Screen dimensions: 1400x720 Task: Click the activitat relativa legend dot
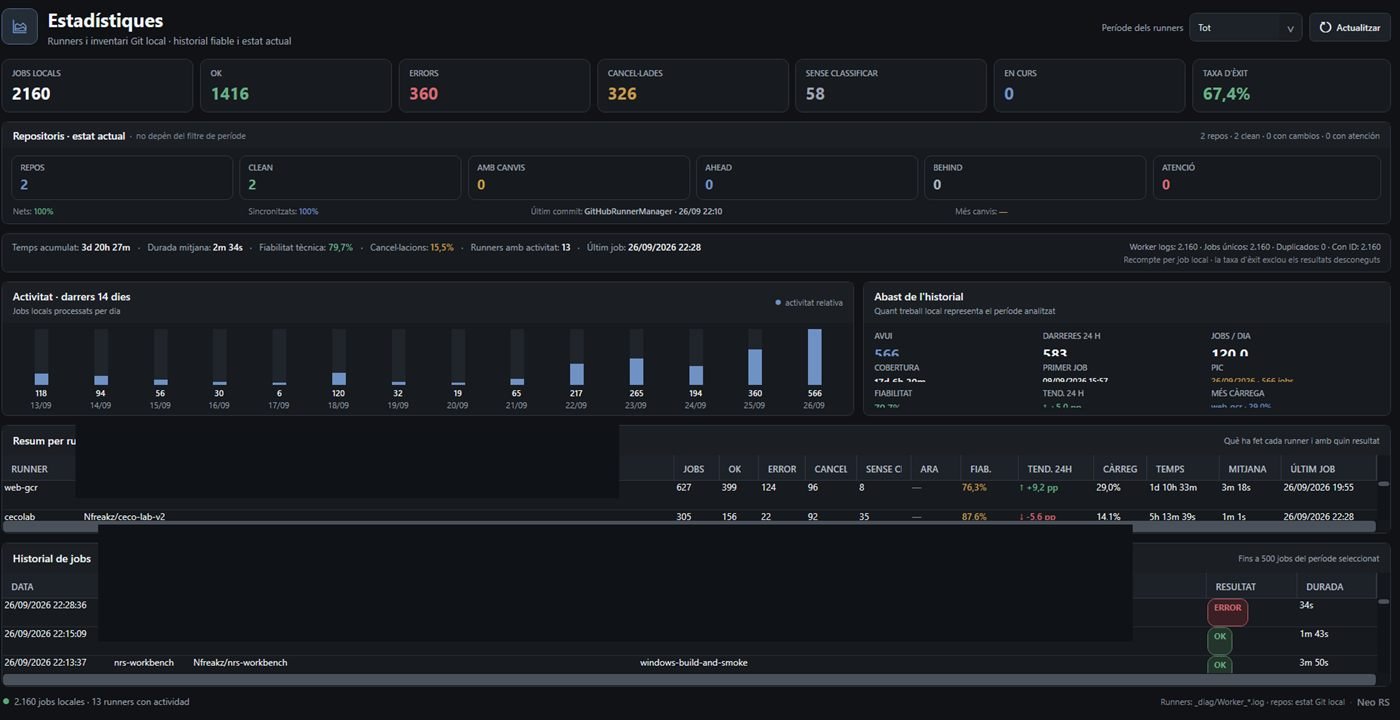778,302
